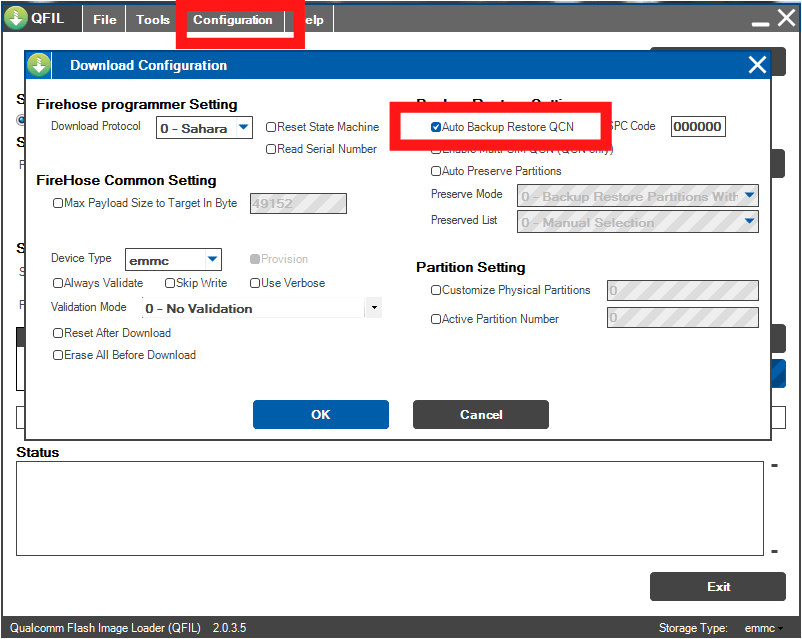Click inside the Status log box

point(390,509)
